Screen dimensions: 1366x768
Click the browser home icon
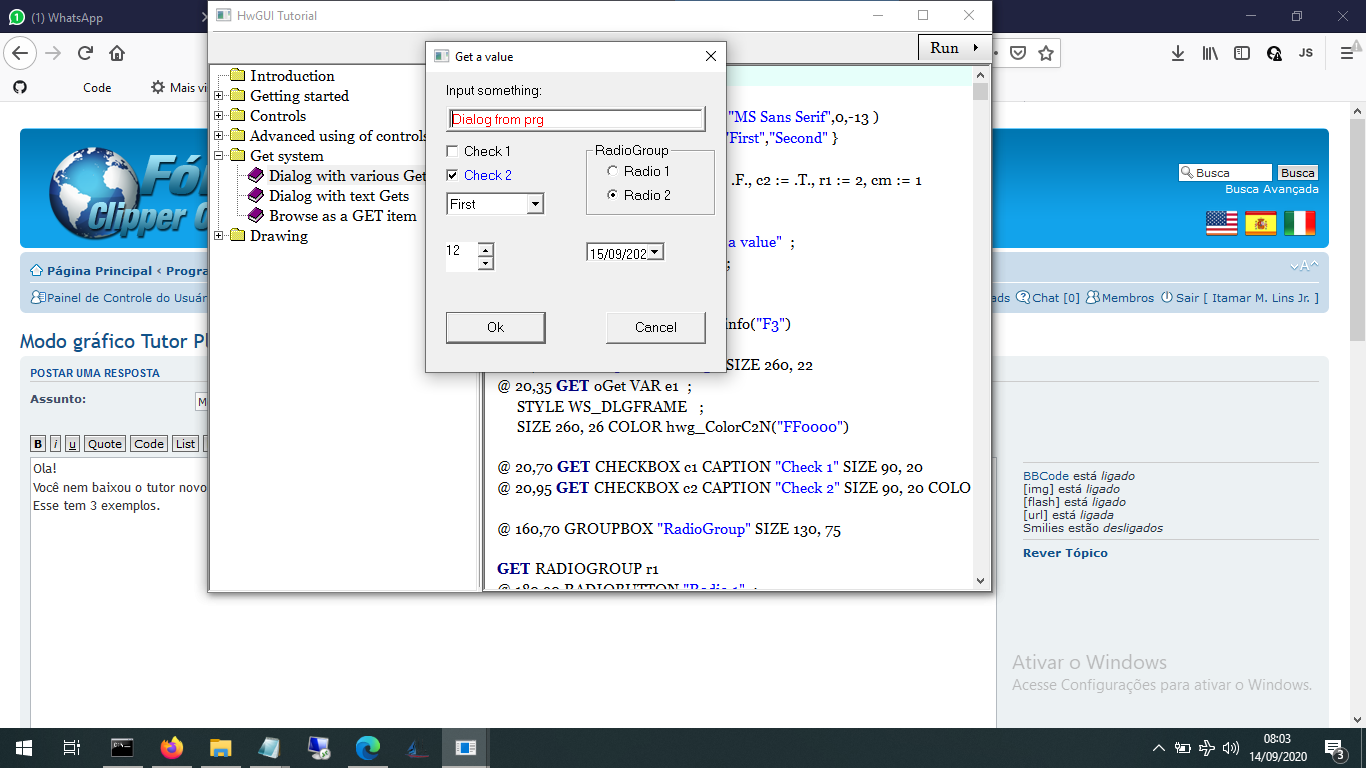click(117, 53)
